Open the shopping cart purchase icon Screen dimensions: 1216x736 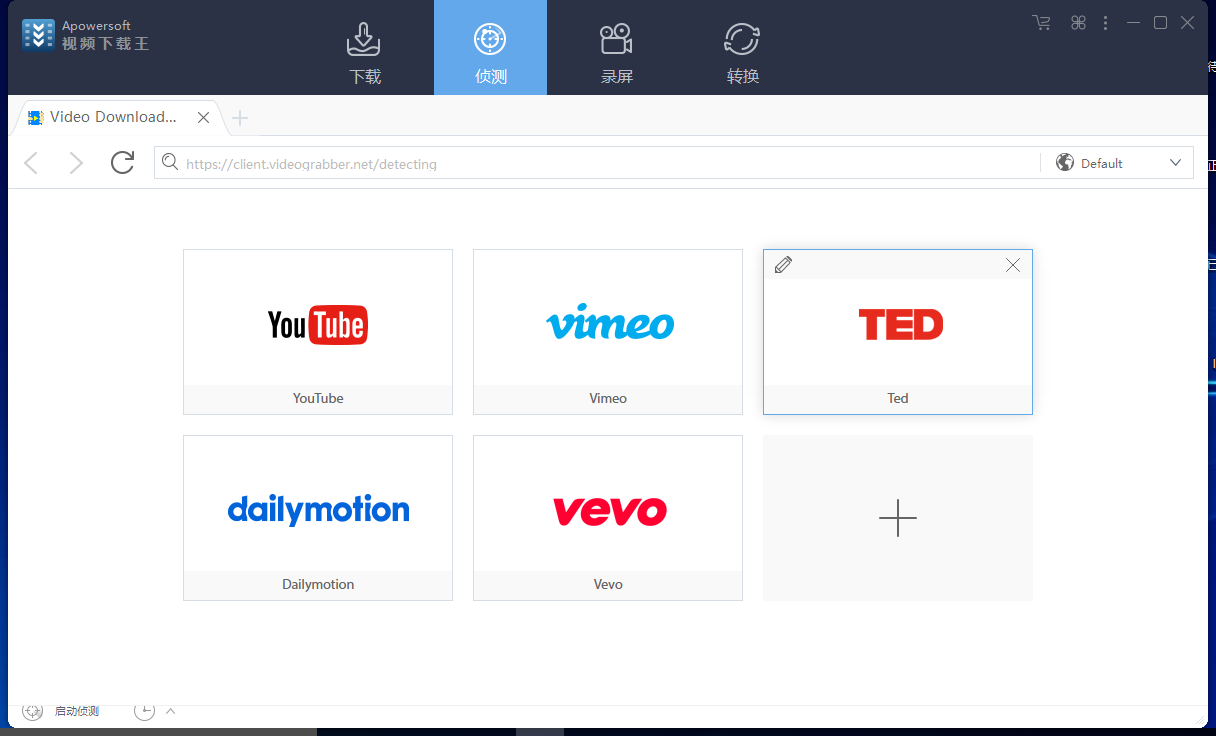click(x=1042, y=23)
